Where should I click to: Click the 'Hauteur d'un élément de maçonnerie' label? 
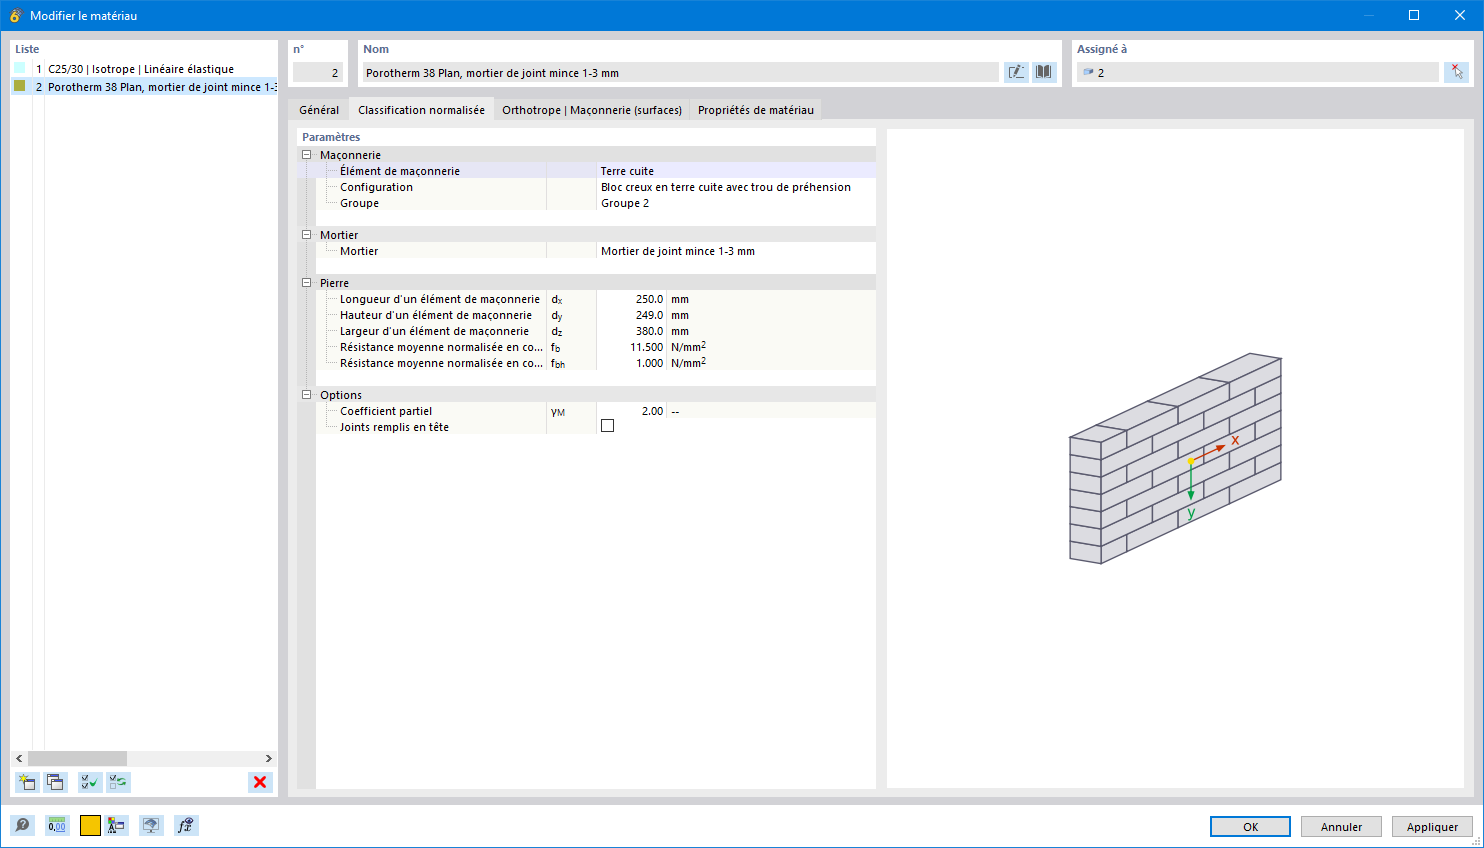click(x=436, y=315)
